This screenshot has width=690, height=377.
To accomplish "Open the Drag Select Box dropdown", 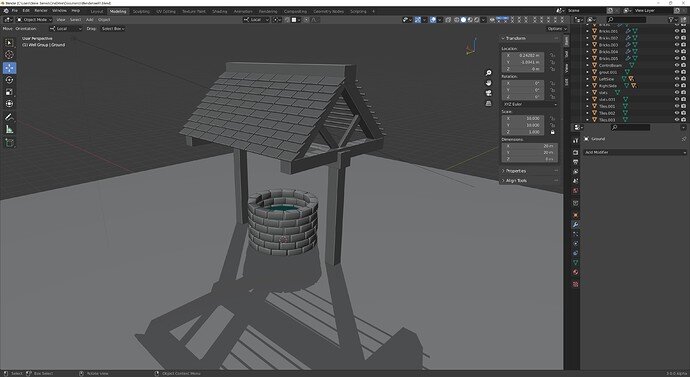I will tap(113, 29).
